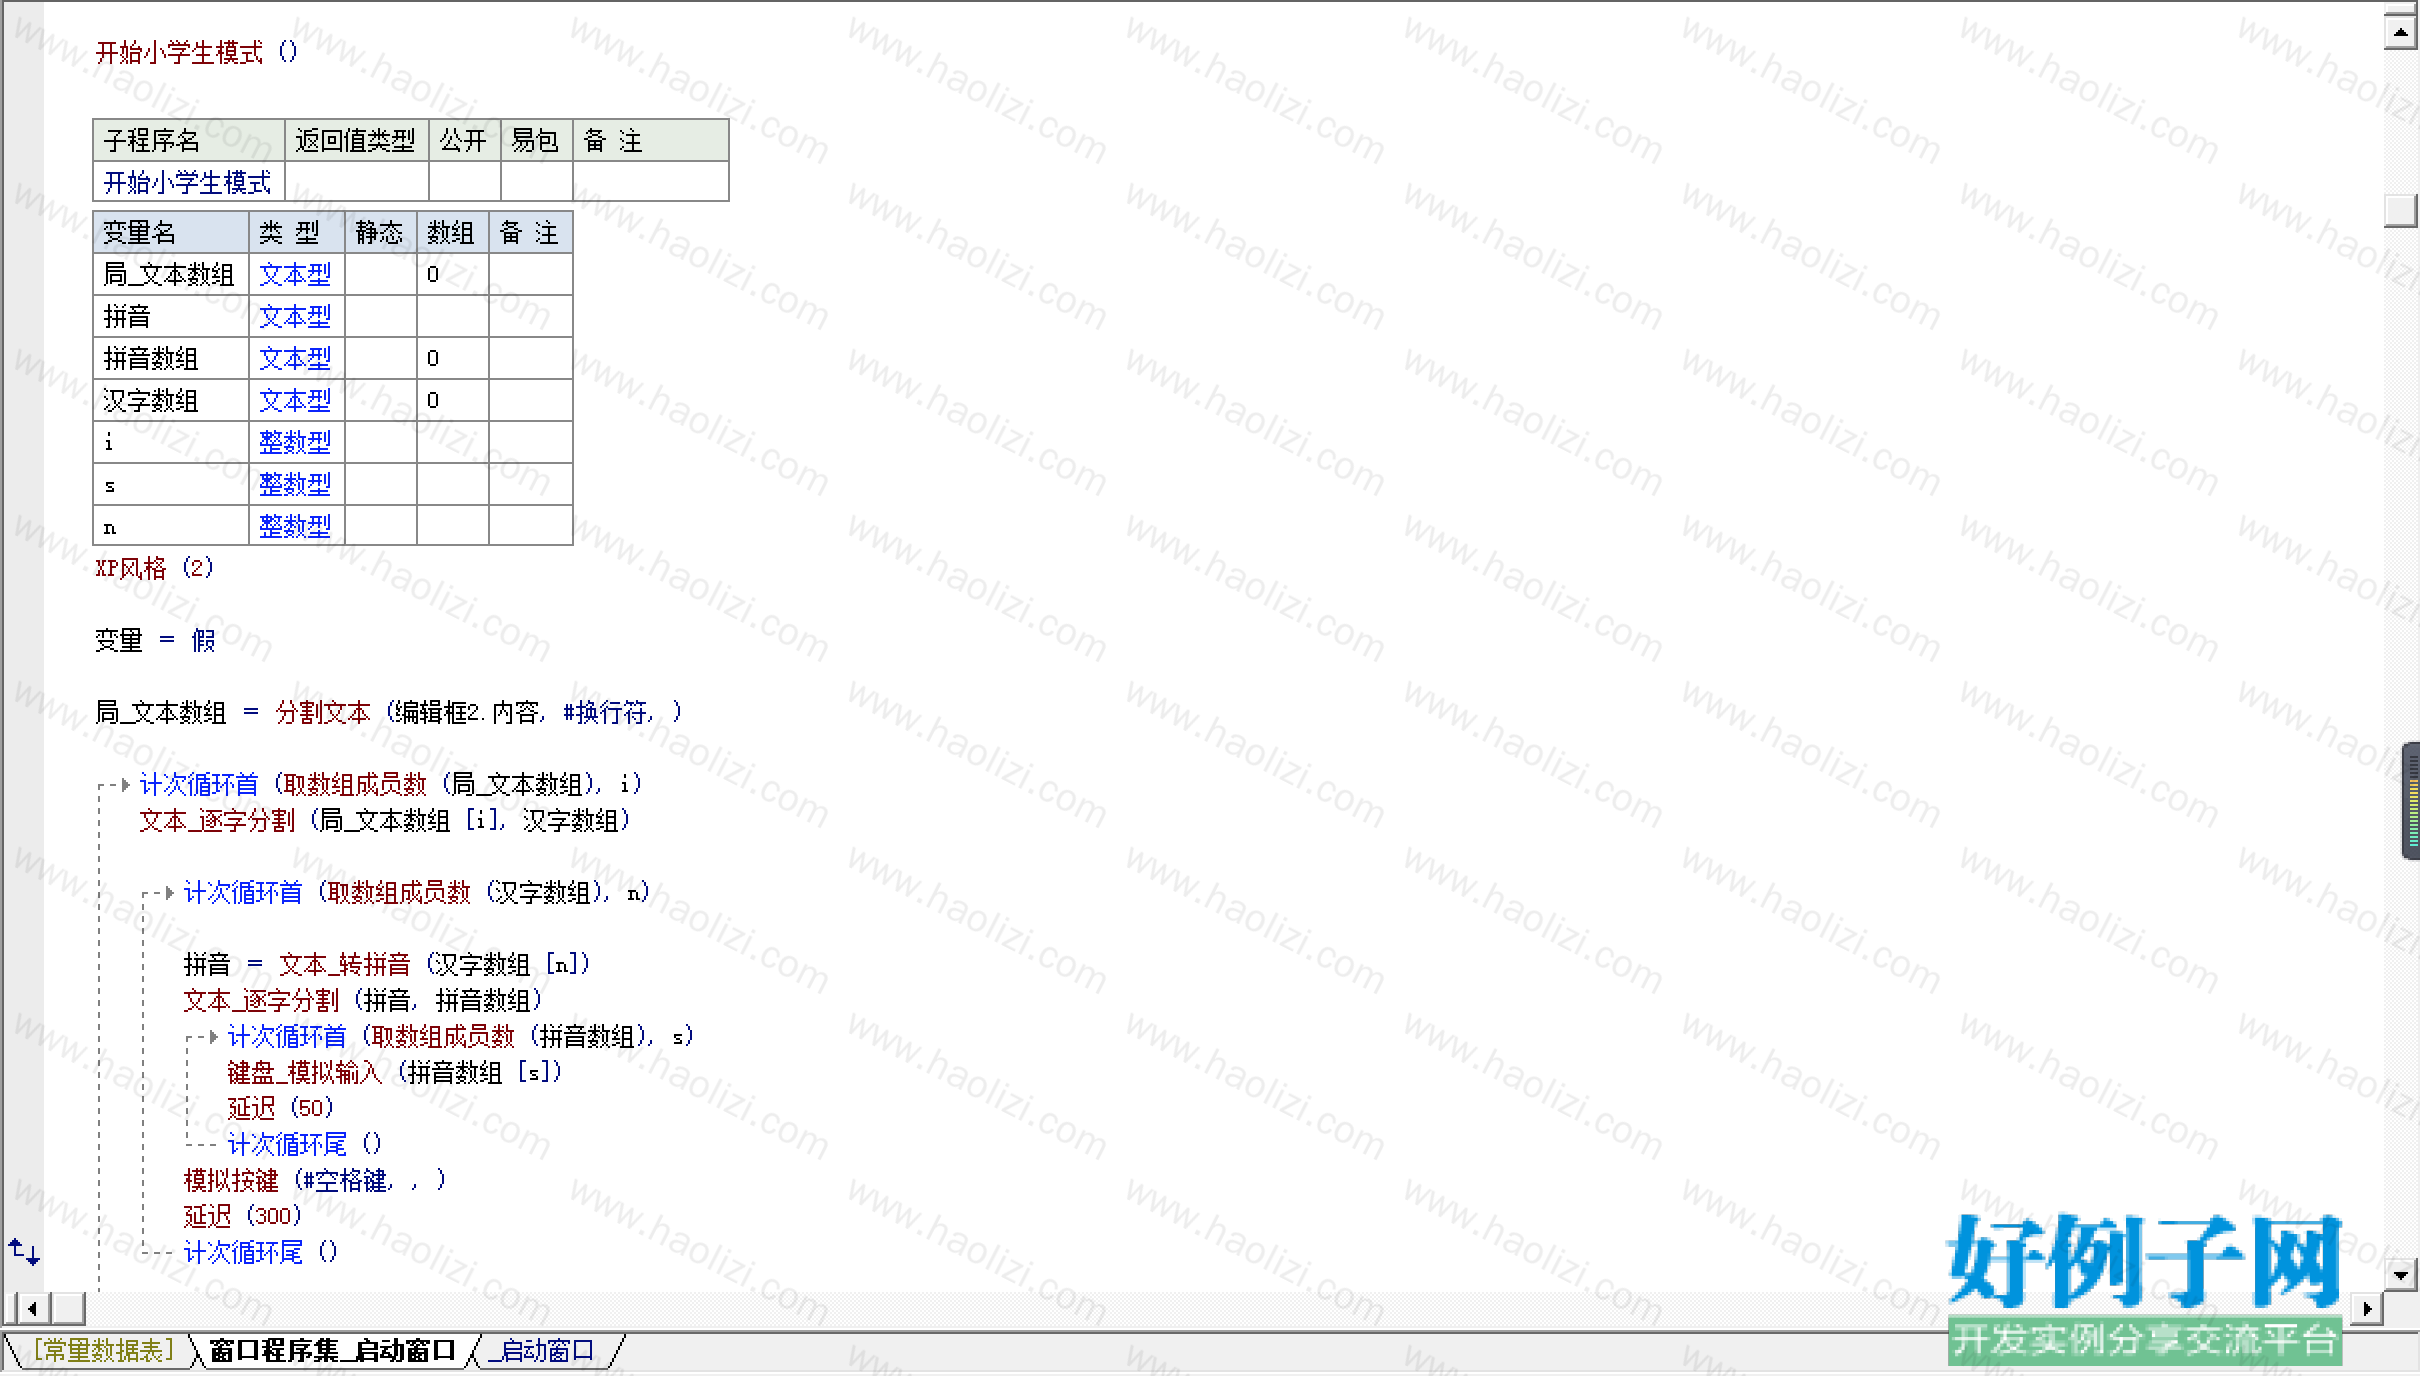Image resolution: width=2420 pixels, height=1376 pixels.
Task: Click the horizontal scrollbar left arrow
Action: 33,1308
